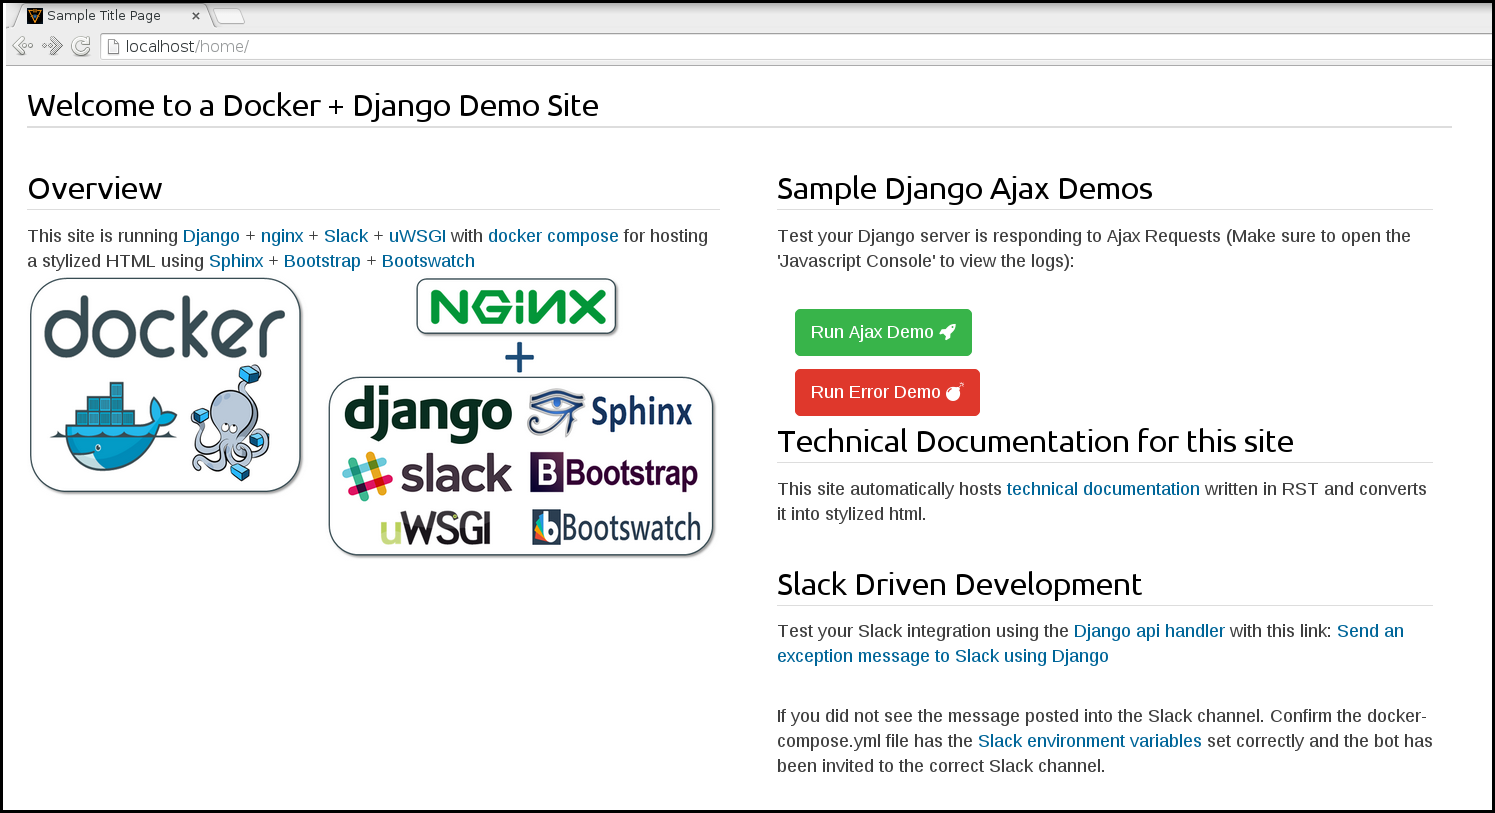Image resolution: width=1495 pixels, height=813 pixels.
Task: Click the Welcome to a Docker + Django heading
Action: tap(313, 105)
